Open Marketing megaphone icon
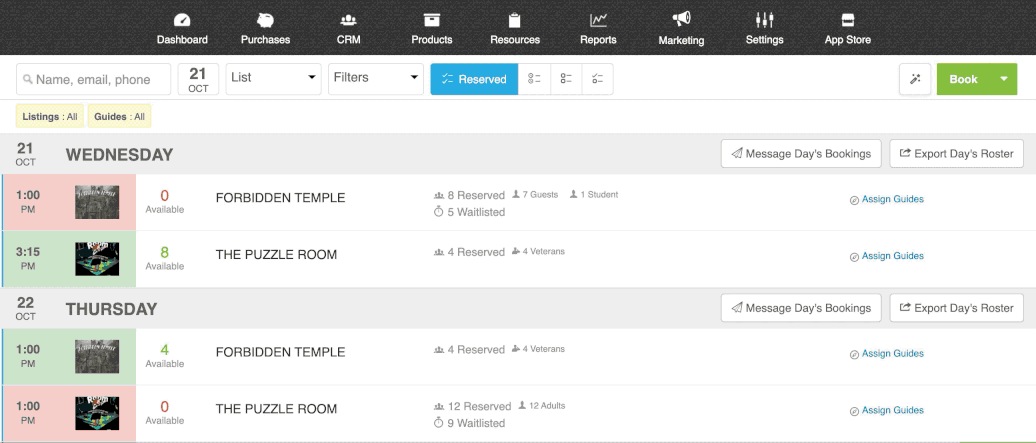 pos(681,19)
